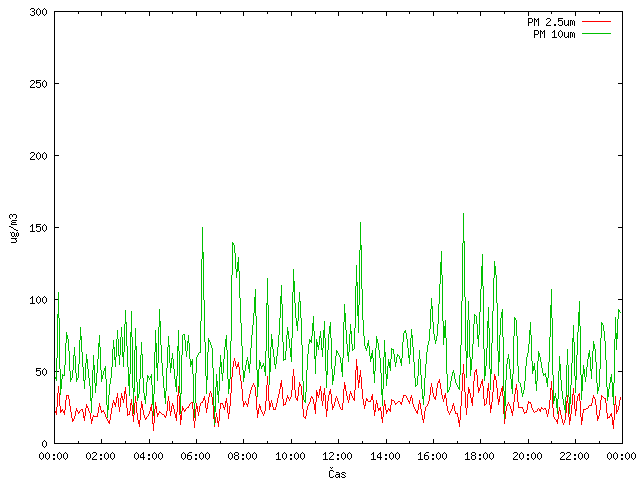Click the 150 y-axis label
Image resolution: width=640 pixels, height=480 pixels.
tap(38, 228)
